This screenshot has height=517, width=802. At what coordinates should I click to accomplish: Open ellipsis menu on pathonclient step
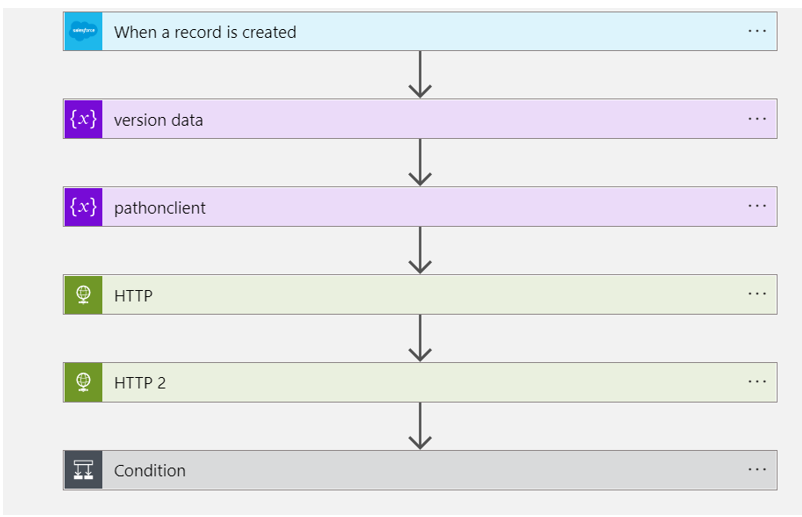click(x=757, y=207)
